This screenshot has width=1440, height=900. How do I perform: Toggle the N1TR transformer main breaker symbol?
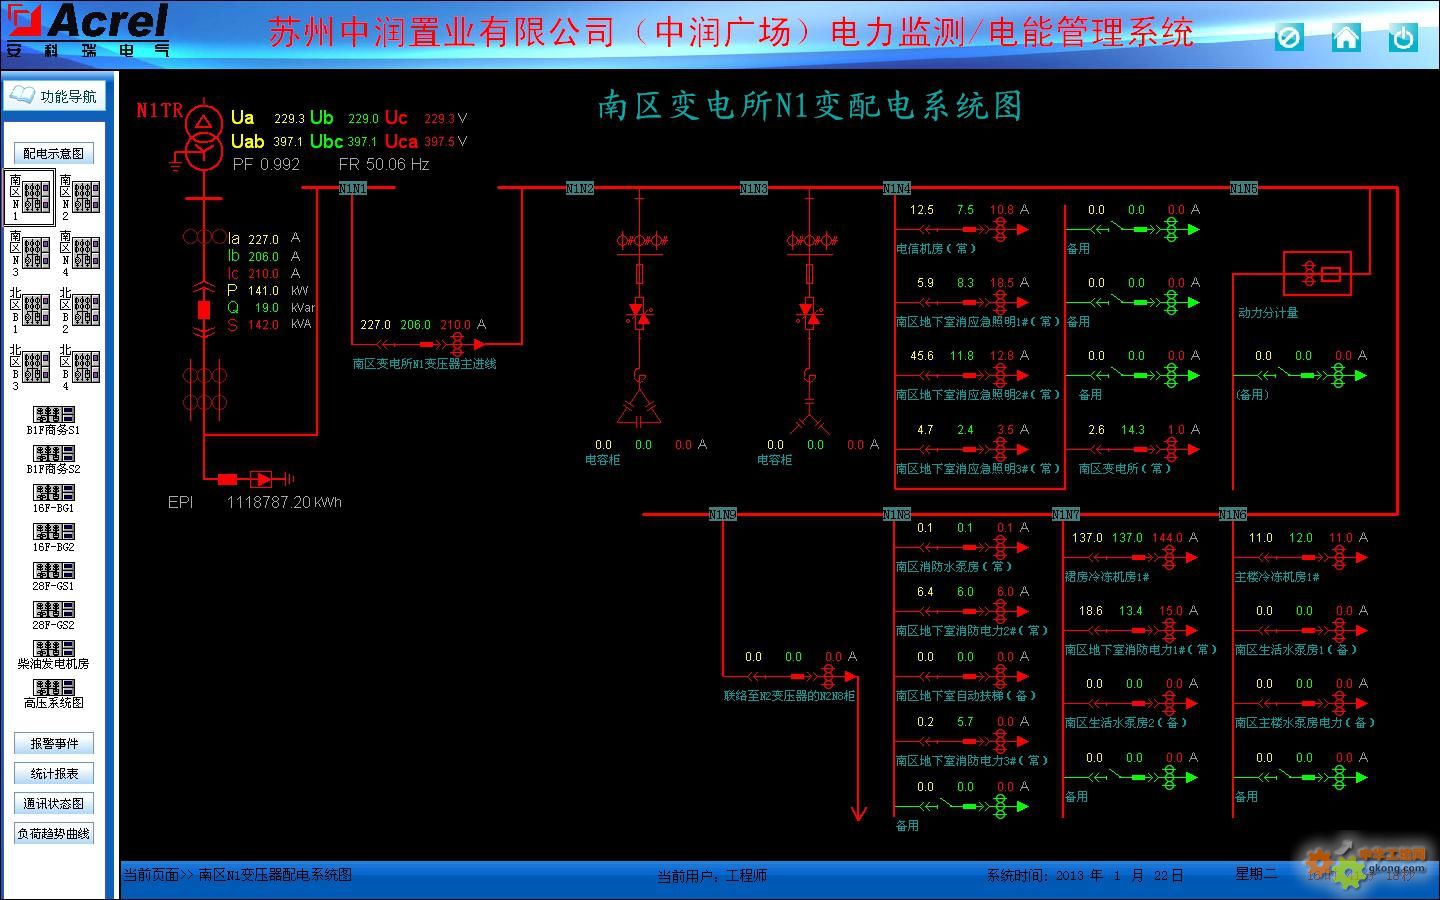(204, 309)
